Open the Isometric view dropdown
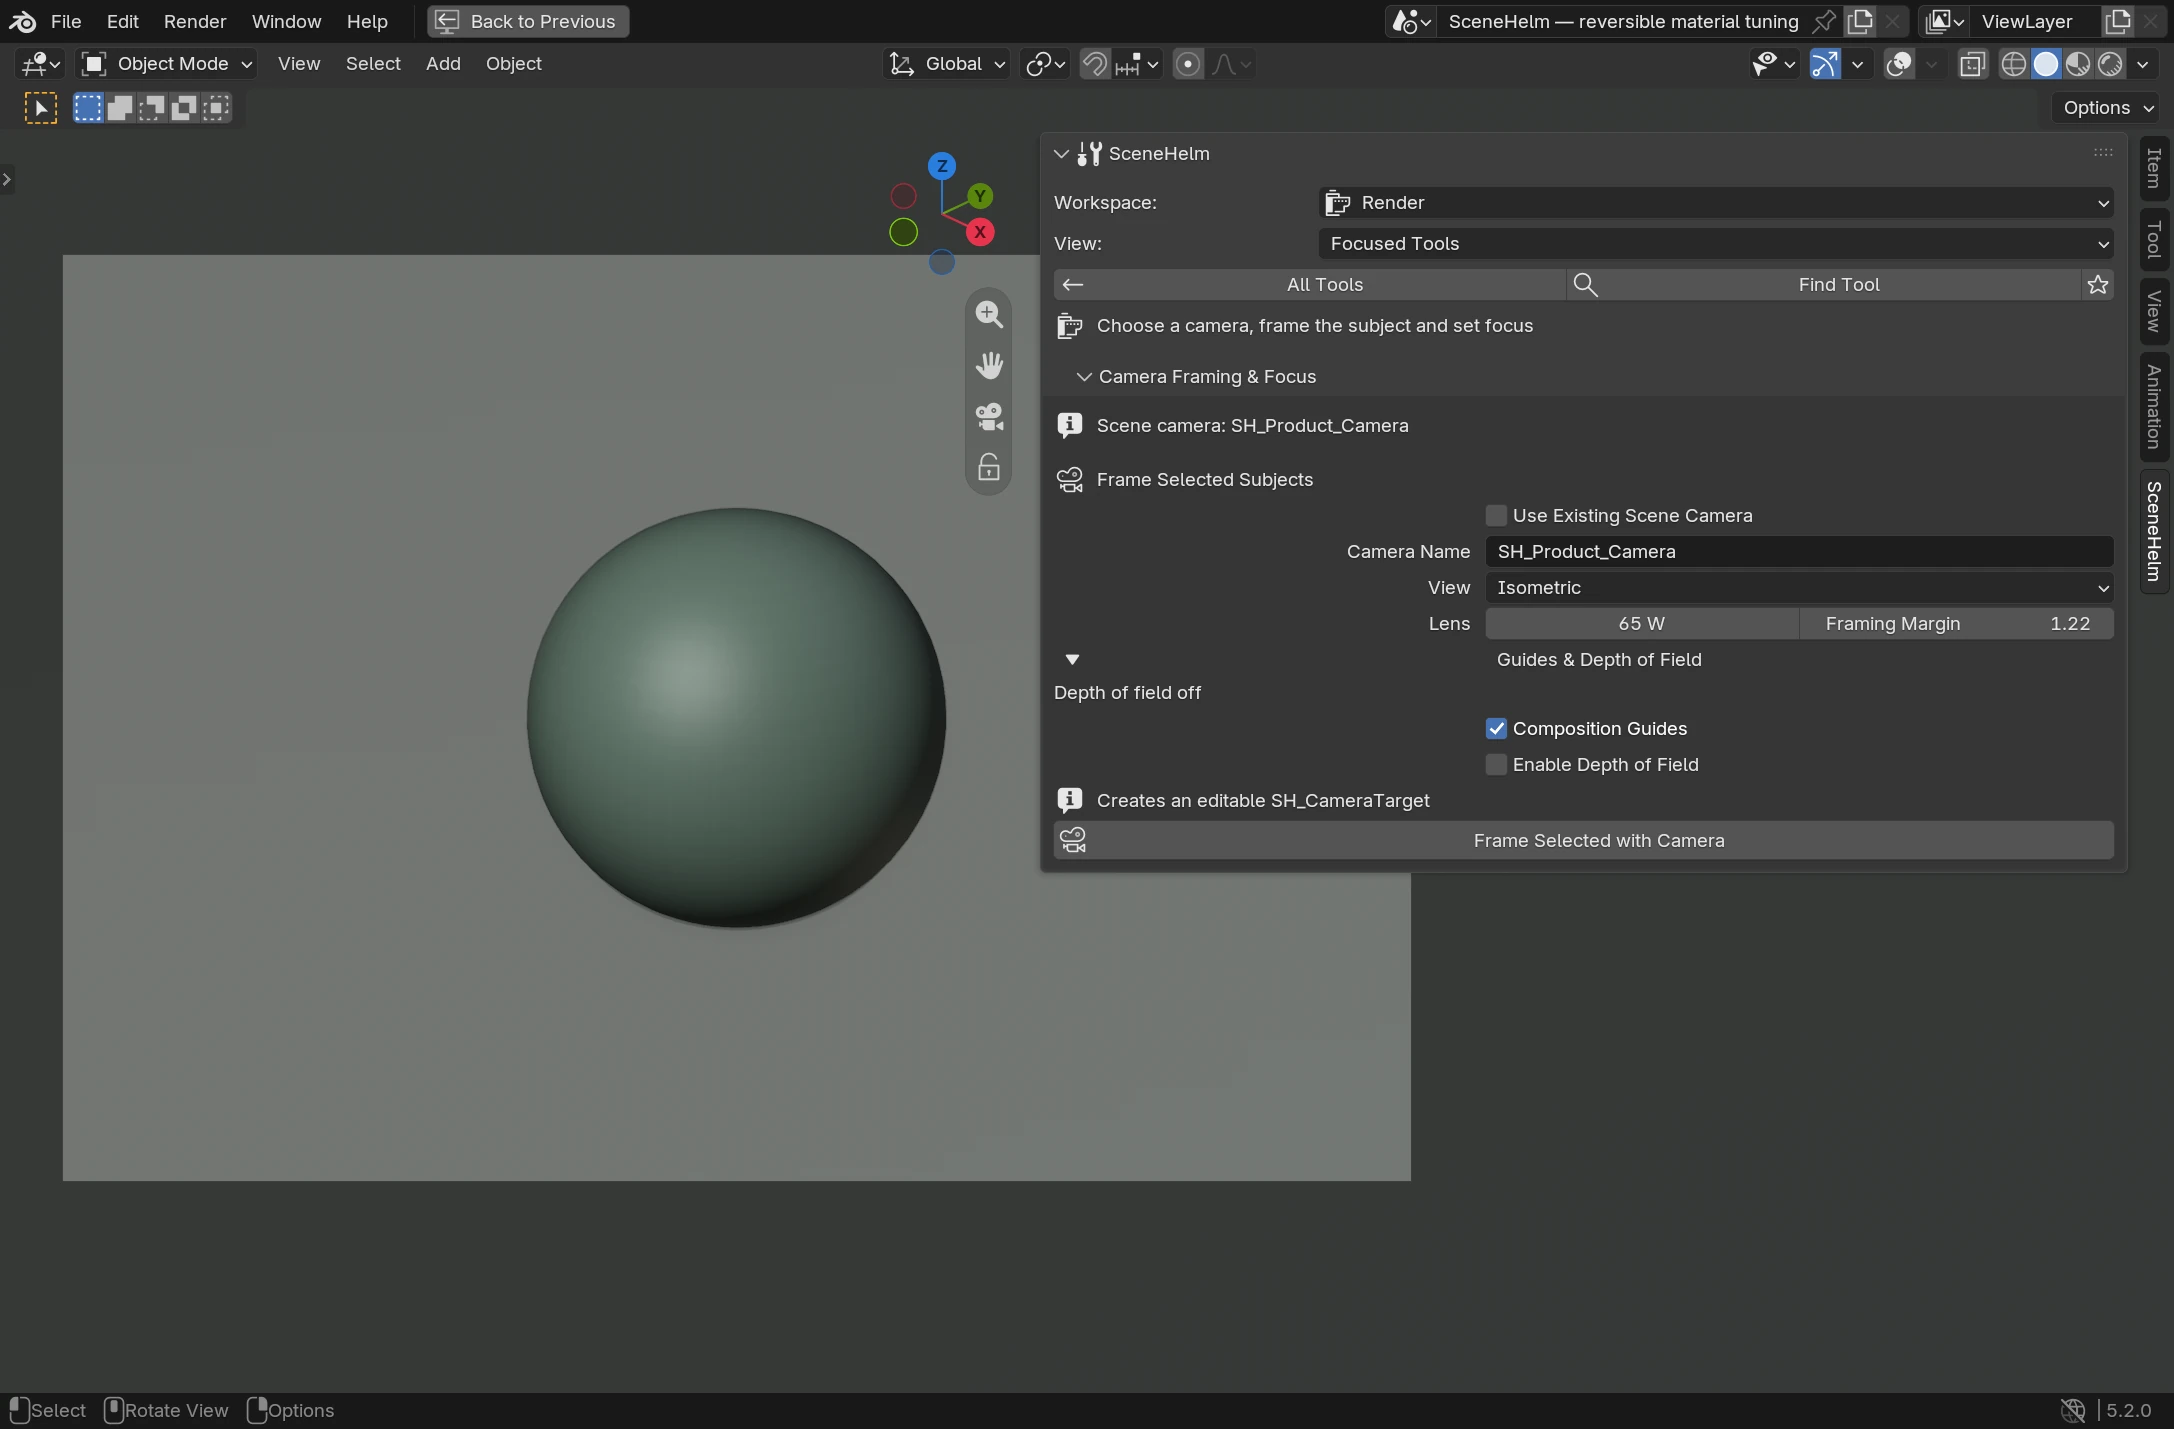Viewport: 2174px width, 1429px height. click(1799, 588)
